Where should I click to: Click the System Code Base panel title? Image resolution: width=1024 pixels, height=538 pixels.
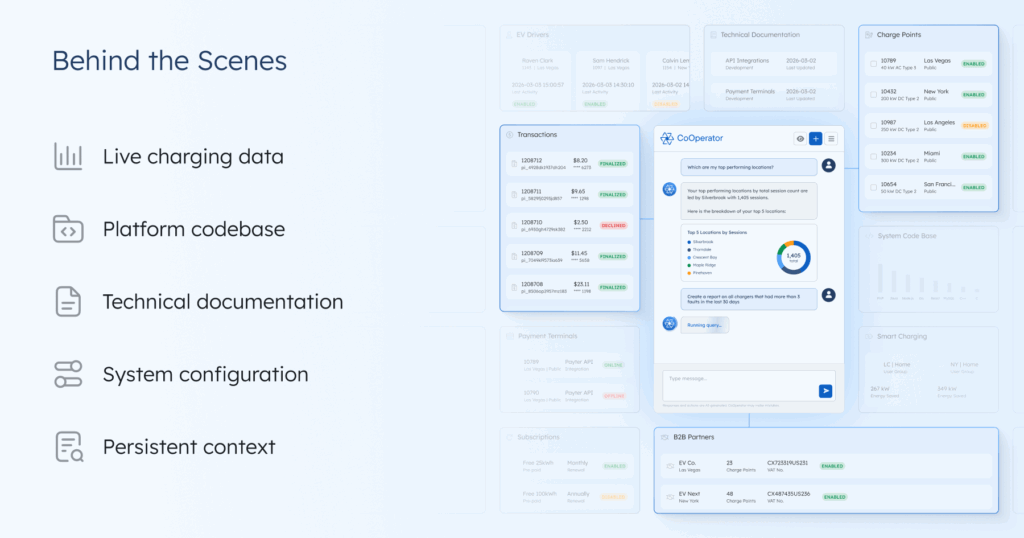[x=906, y=236]
